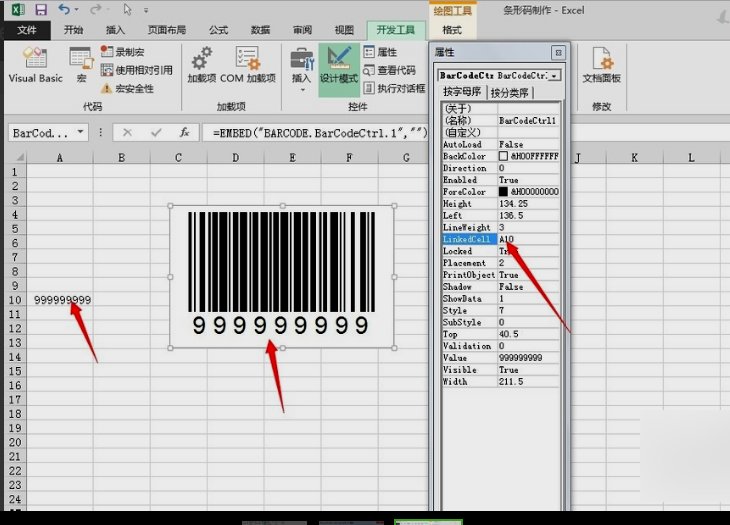Switch to Formulas (公式) tab
This screenshot has height=525, width=730.
(x=218, y=30)
